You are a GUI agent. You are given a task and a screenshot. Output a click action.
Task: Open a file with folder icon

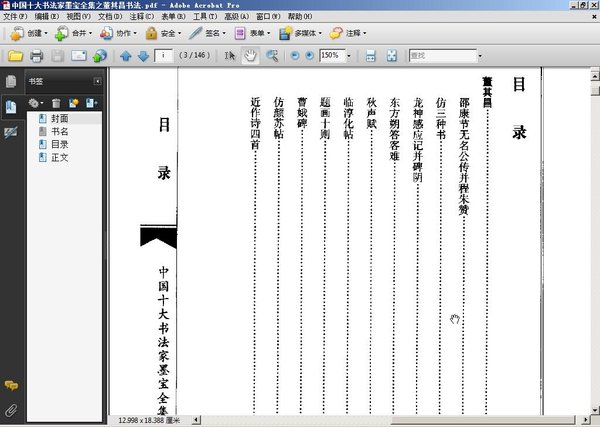15,56
